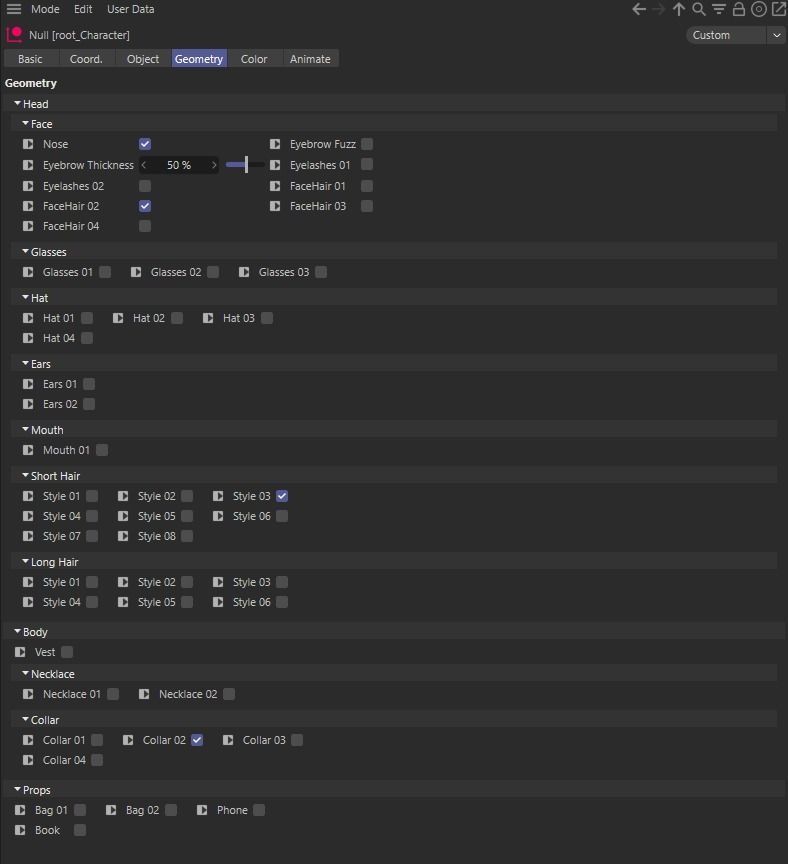Click keyframe icon beside Nose

click(x=28, y=144)
